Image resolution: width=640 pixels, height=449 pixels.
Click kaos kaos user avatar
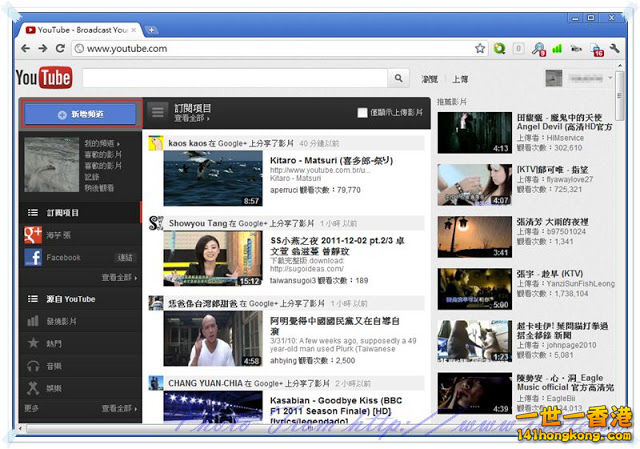pos(156,143)
